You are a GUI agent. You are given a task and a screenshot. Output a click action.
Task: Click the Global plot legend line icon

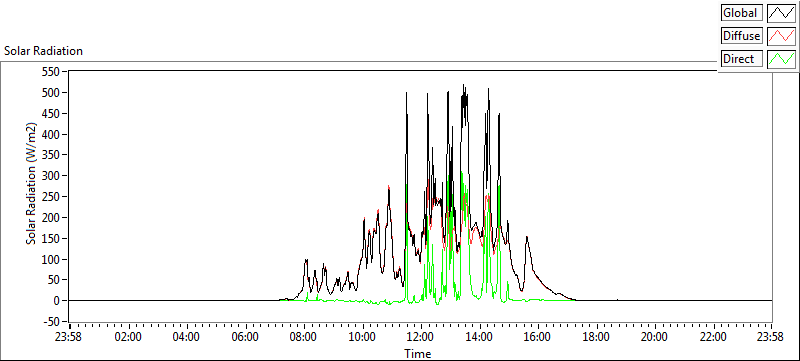782,13
